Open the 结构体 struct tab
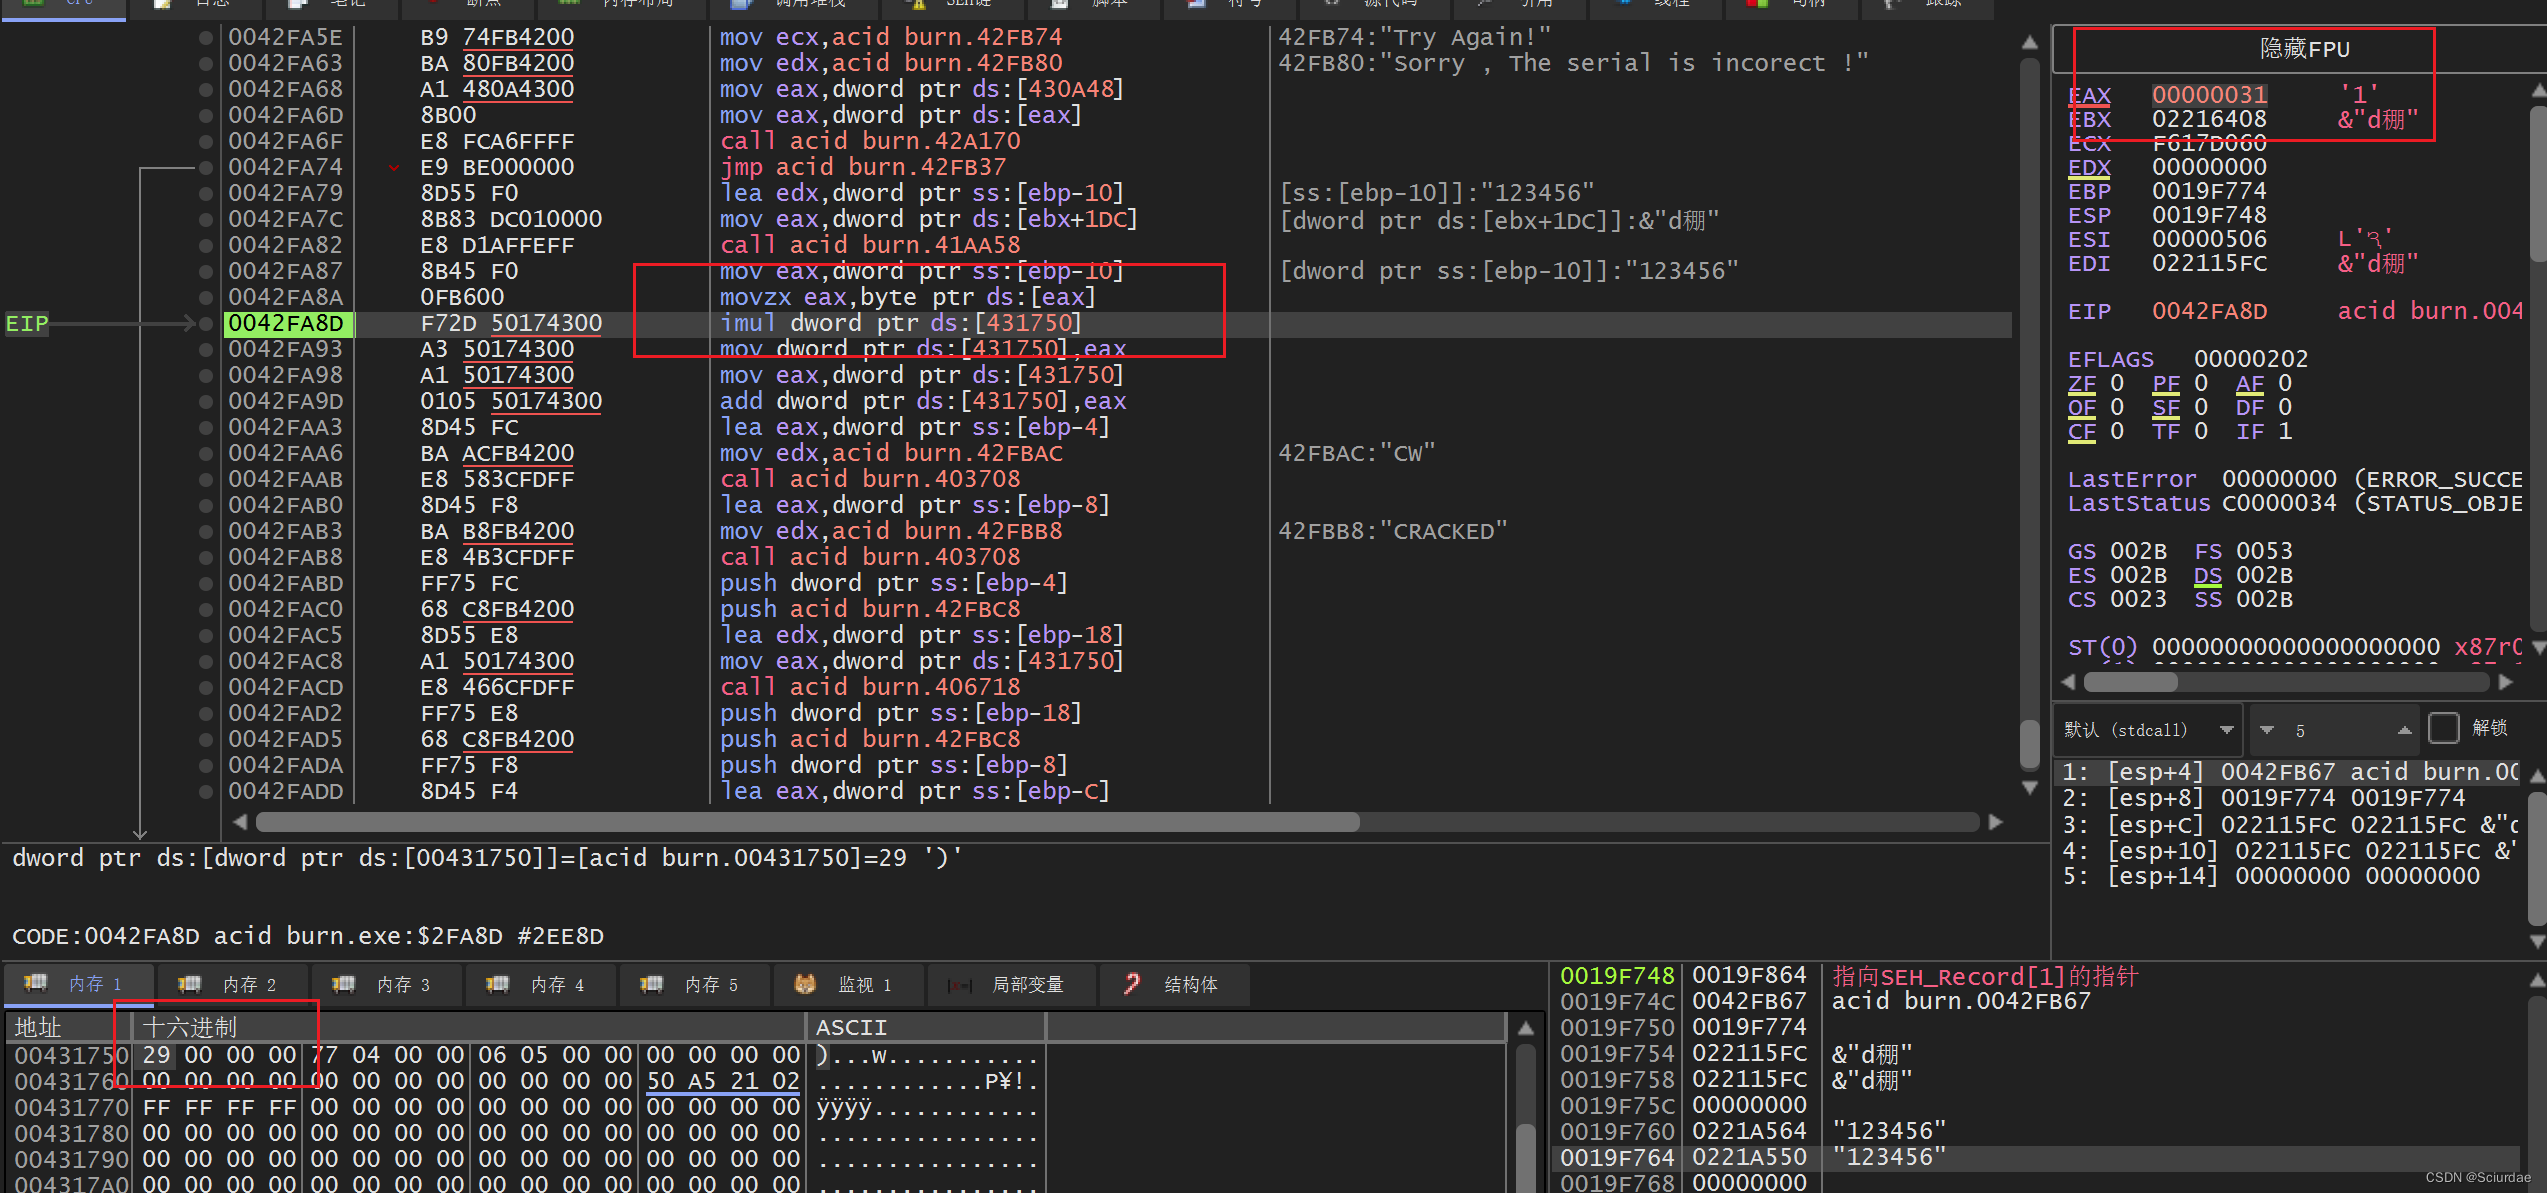This screenshot has width=2547, height=1193. click(1175, 984)
